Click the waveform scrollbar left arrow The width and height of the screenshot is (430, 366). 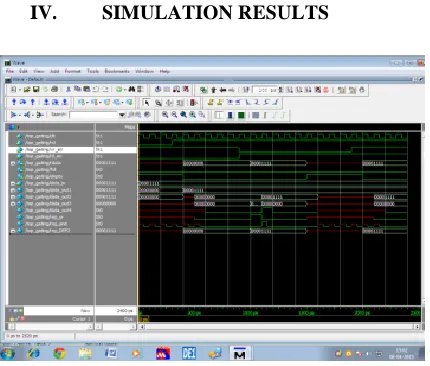pyautogui.click(x=142, y=327)
